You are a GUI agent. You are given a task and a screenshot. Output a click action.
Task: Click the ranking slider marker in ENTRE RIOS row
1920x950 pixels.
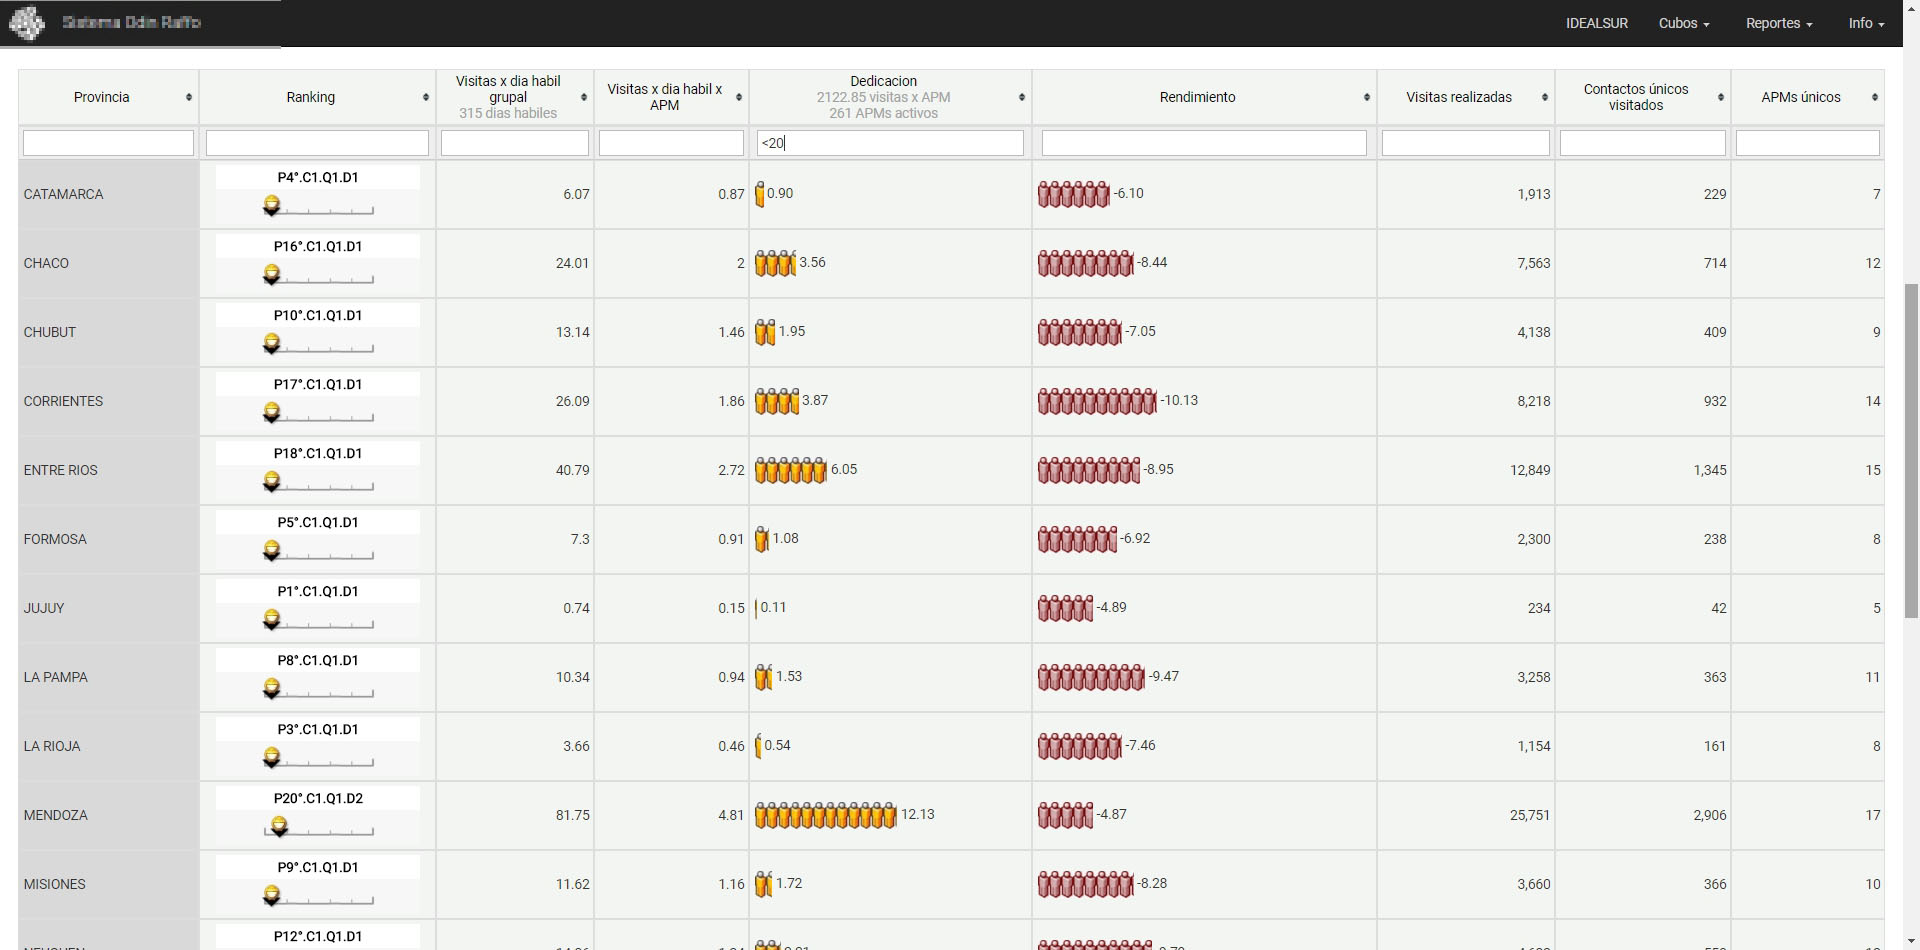point(271,481)
